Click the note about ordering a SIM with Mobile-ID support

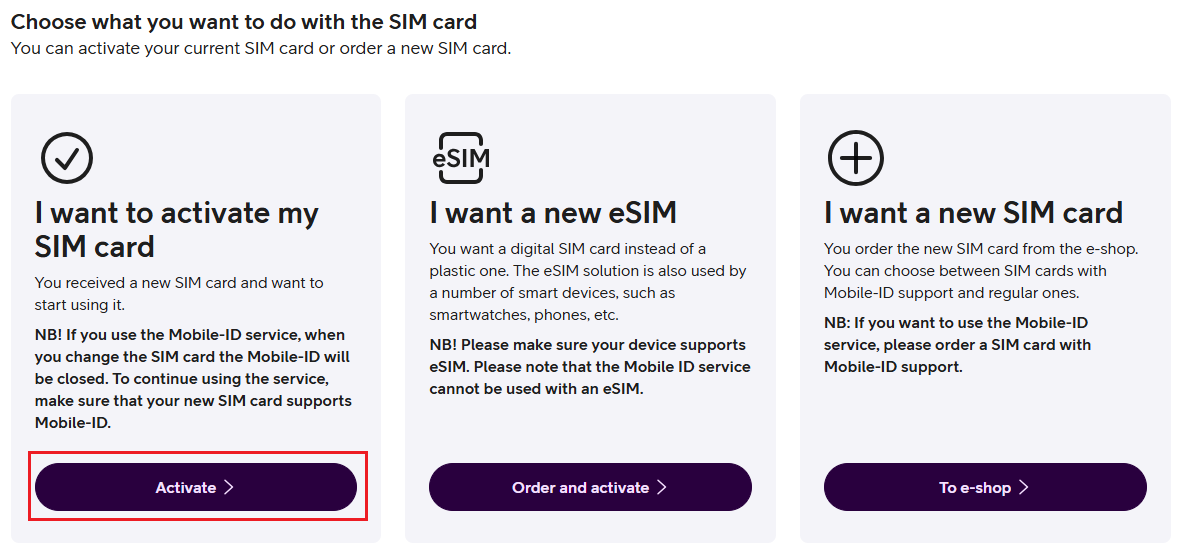tap(957, 345)
